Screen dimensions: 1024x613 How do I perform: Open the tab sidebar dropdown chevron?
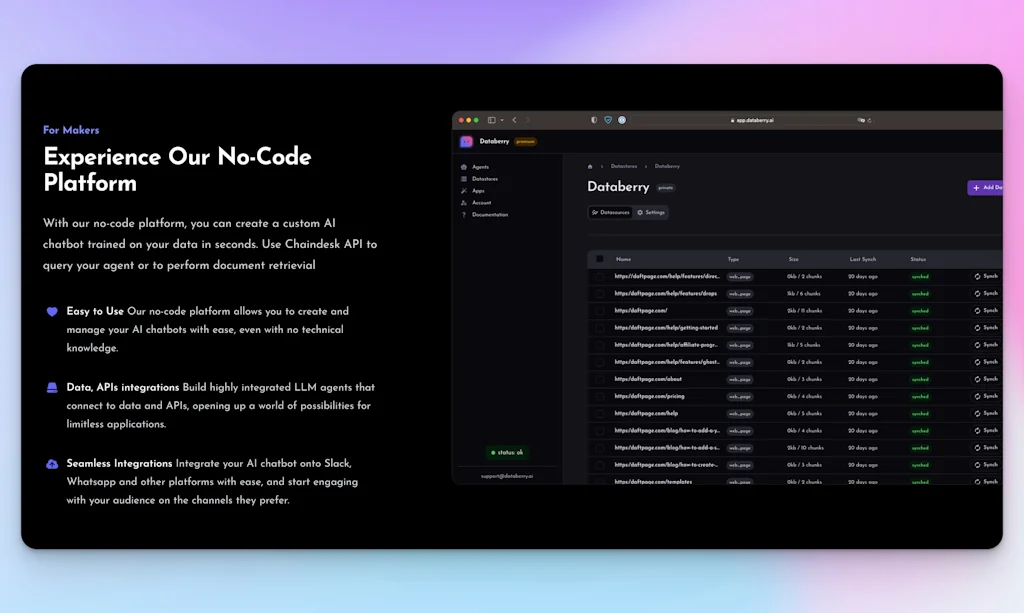502,120
